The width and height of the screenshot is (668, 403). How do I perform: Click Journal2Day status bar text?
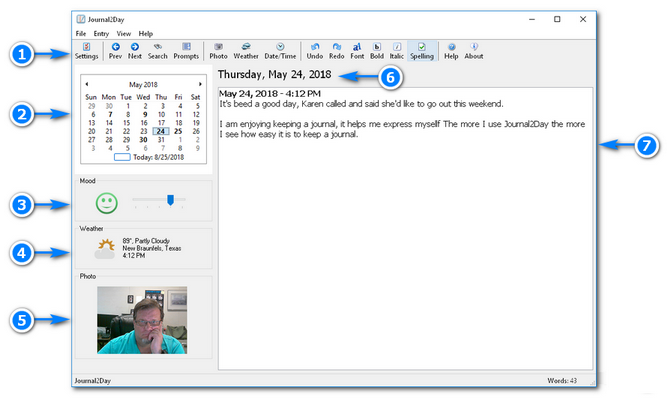[92, 380]
